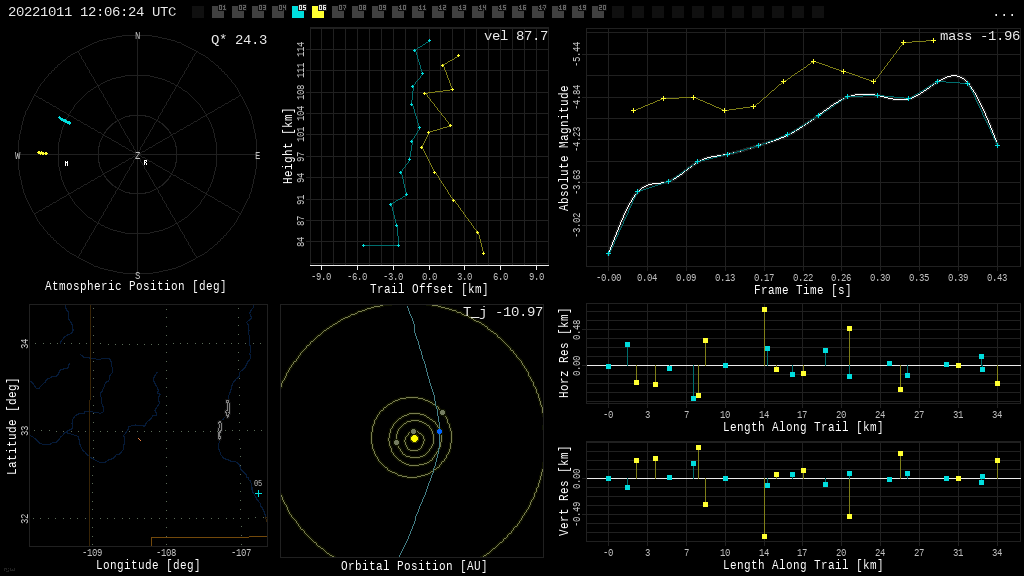The height and width of the screenshot is (576, 1024).
Task: Select station square 07 in top bar
Action: pyautogui.click(x=338, y=12)
